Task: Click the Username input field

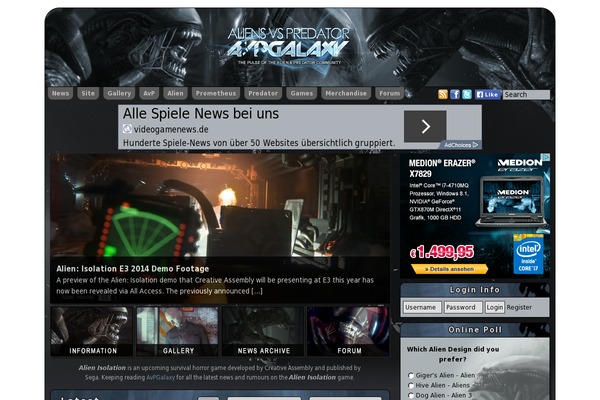Action: pyautogui.click(x=421, y=308)
